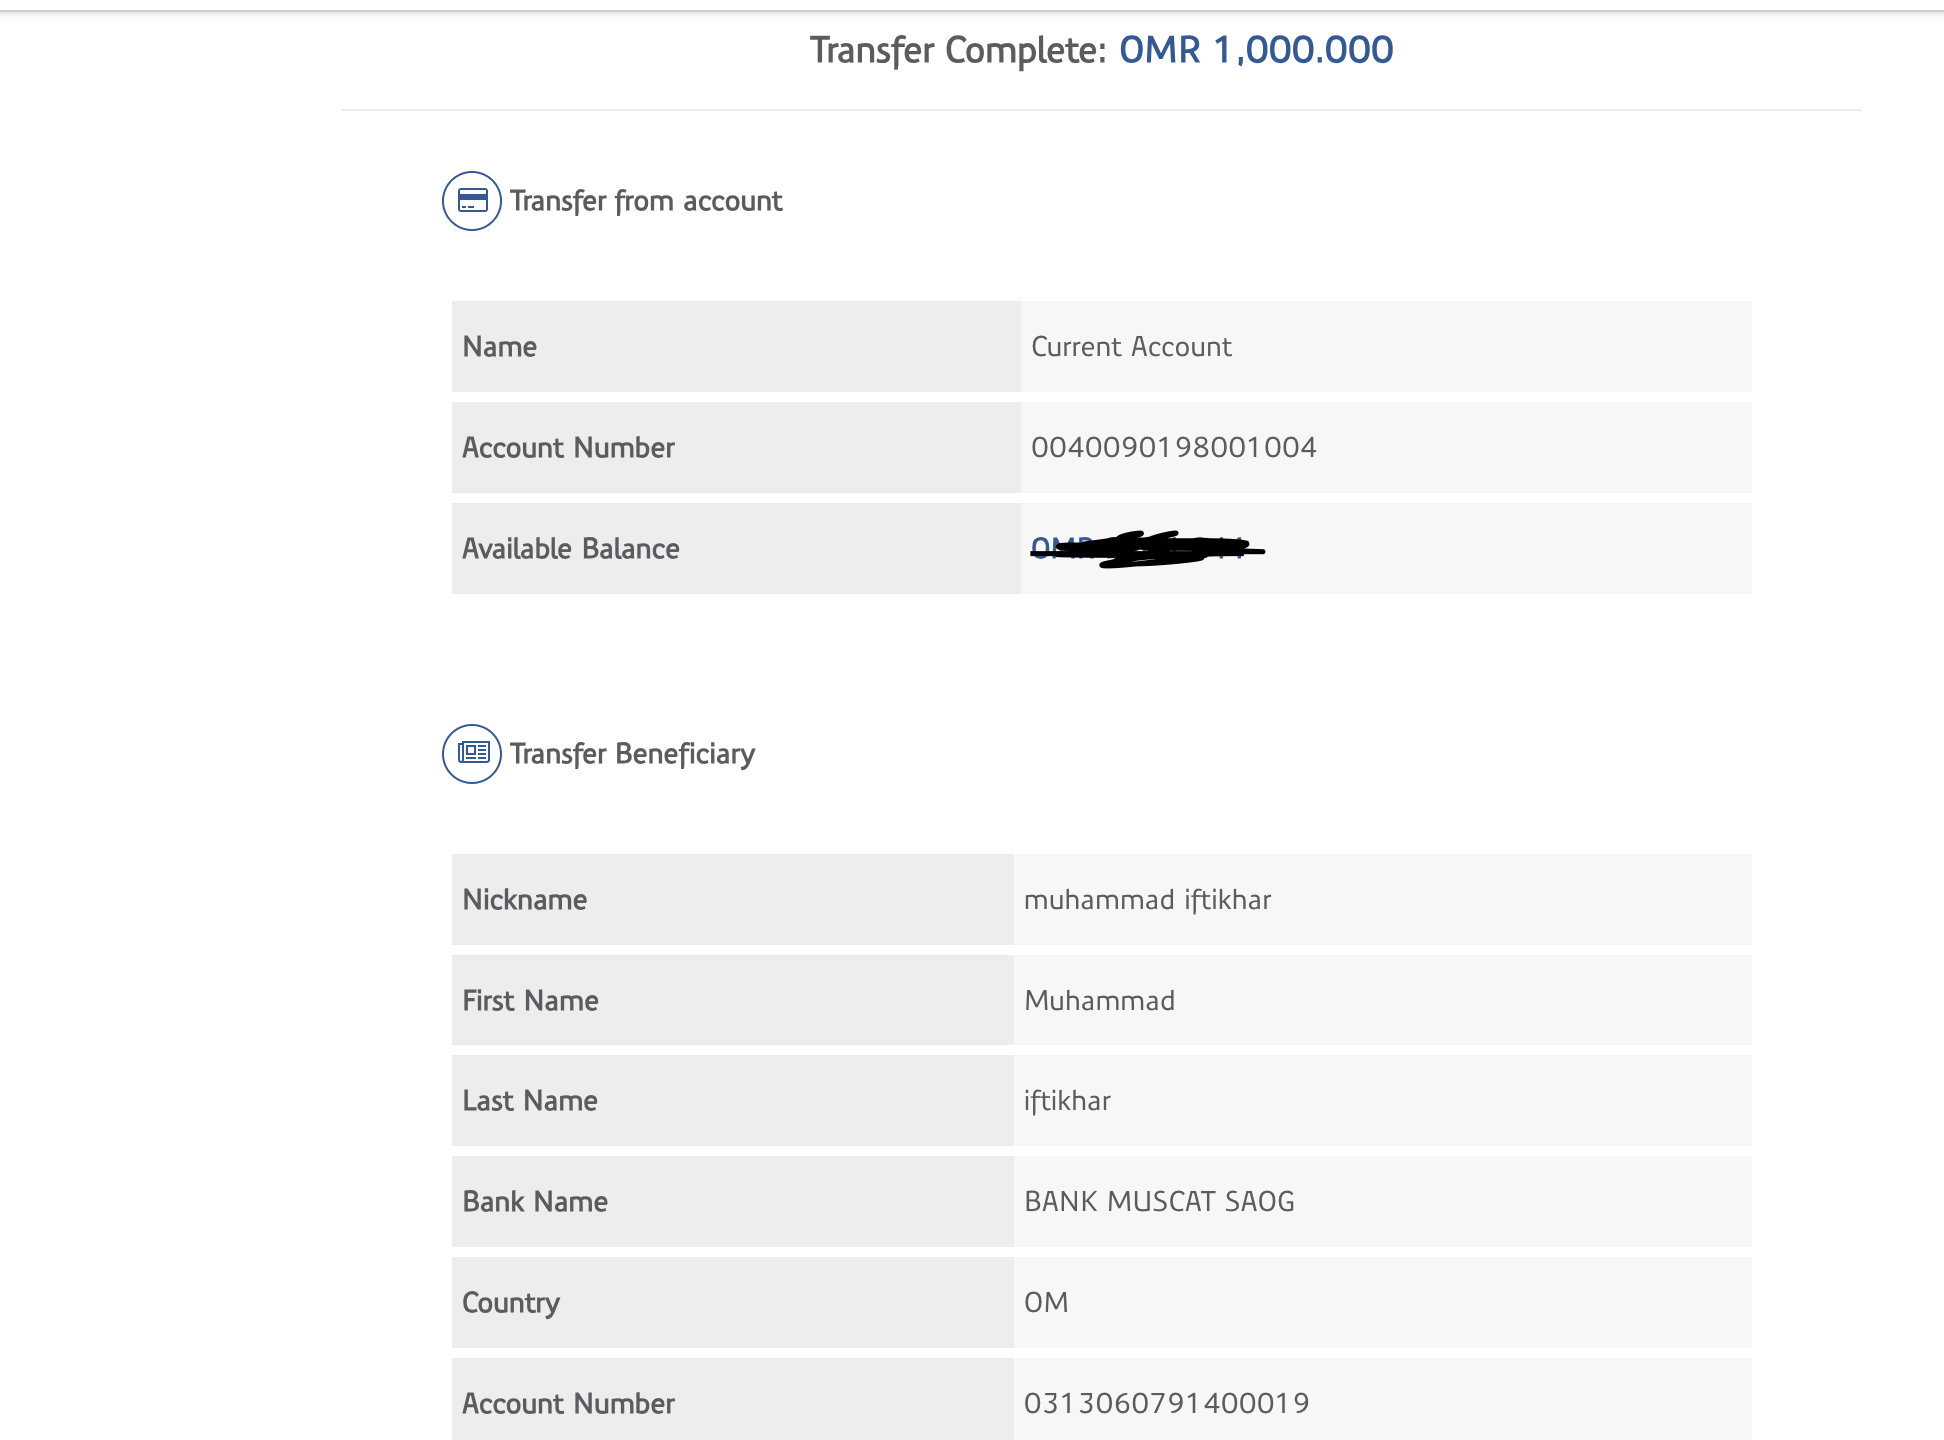
Task: Click the Current Account name value
Action: coord(1131,347)
